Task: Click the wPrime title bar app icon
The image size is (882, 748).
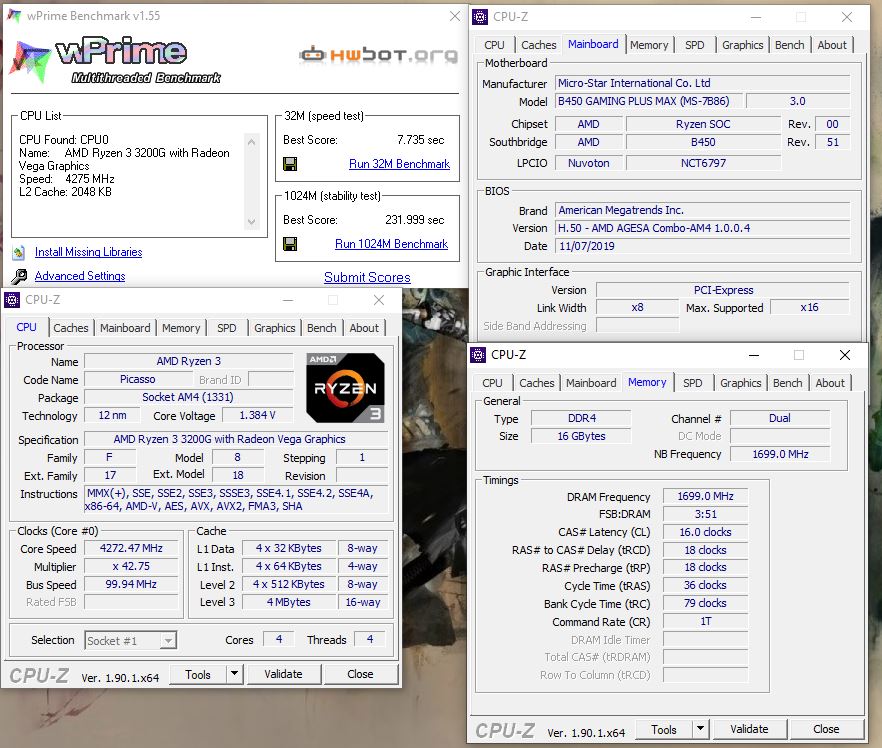Action: pyautogui.click(x=14, y=16)
